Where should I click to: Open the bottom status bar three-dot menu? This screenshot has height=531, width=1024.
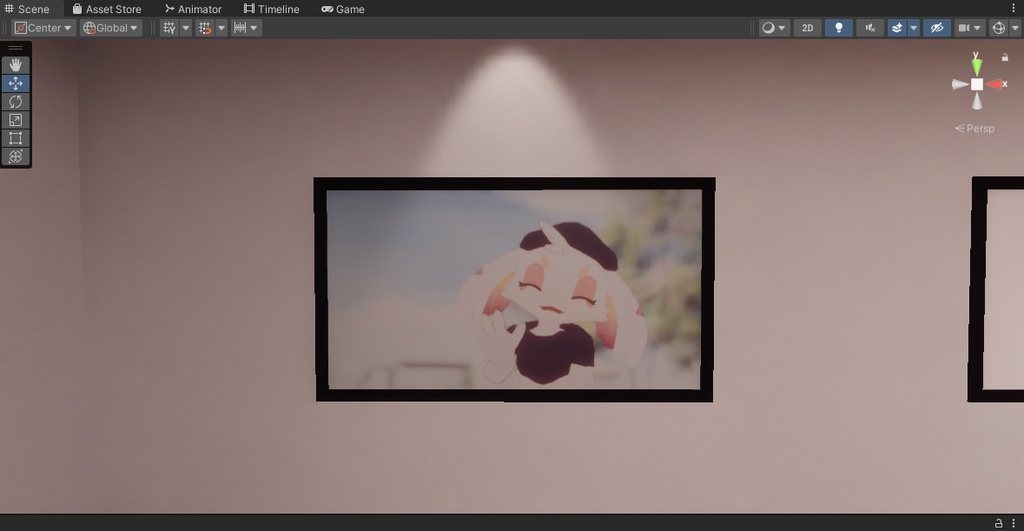(1014, 523)
